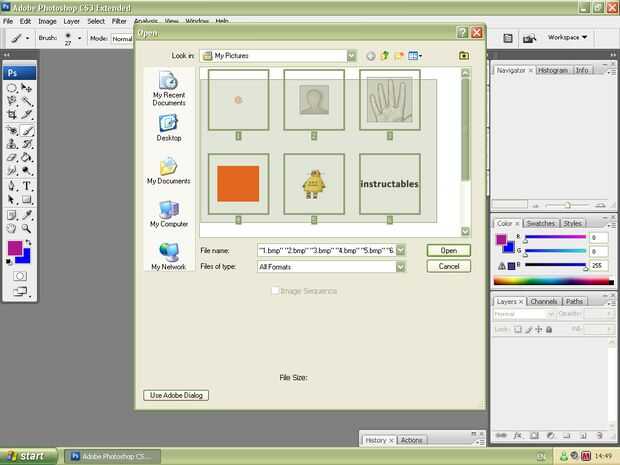
Task: Open the Image menu
Action: pyautogui.click(x=47, y=21)
